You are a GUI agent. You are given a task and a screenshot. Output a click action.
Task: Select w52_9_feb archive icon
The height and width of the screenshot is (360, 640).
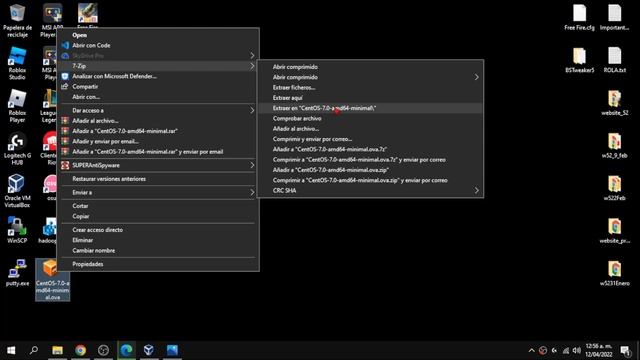click(614, 145)
